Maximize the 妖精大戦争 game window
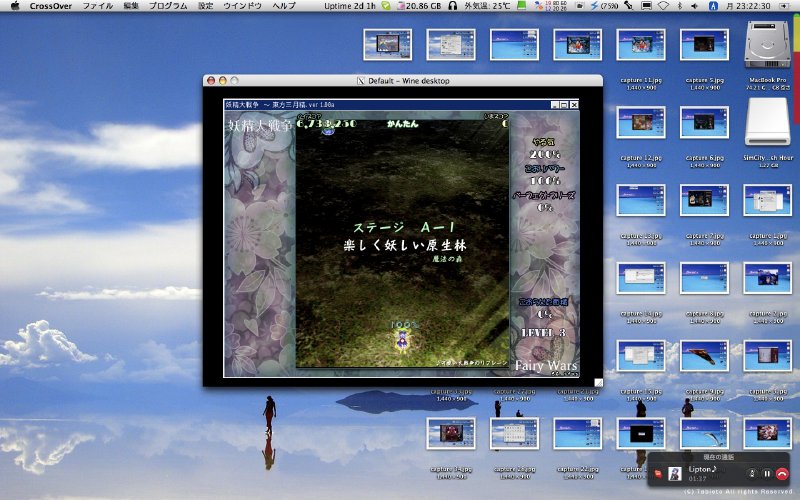The height and width of the screenshot is (500, 800). [564, 105]
